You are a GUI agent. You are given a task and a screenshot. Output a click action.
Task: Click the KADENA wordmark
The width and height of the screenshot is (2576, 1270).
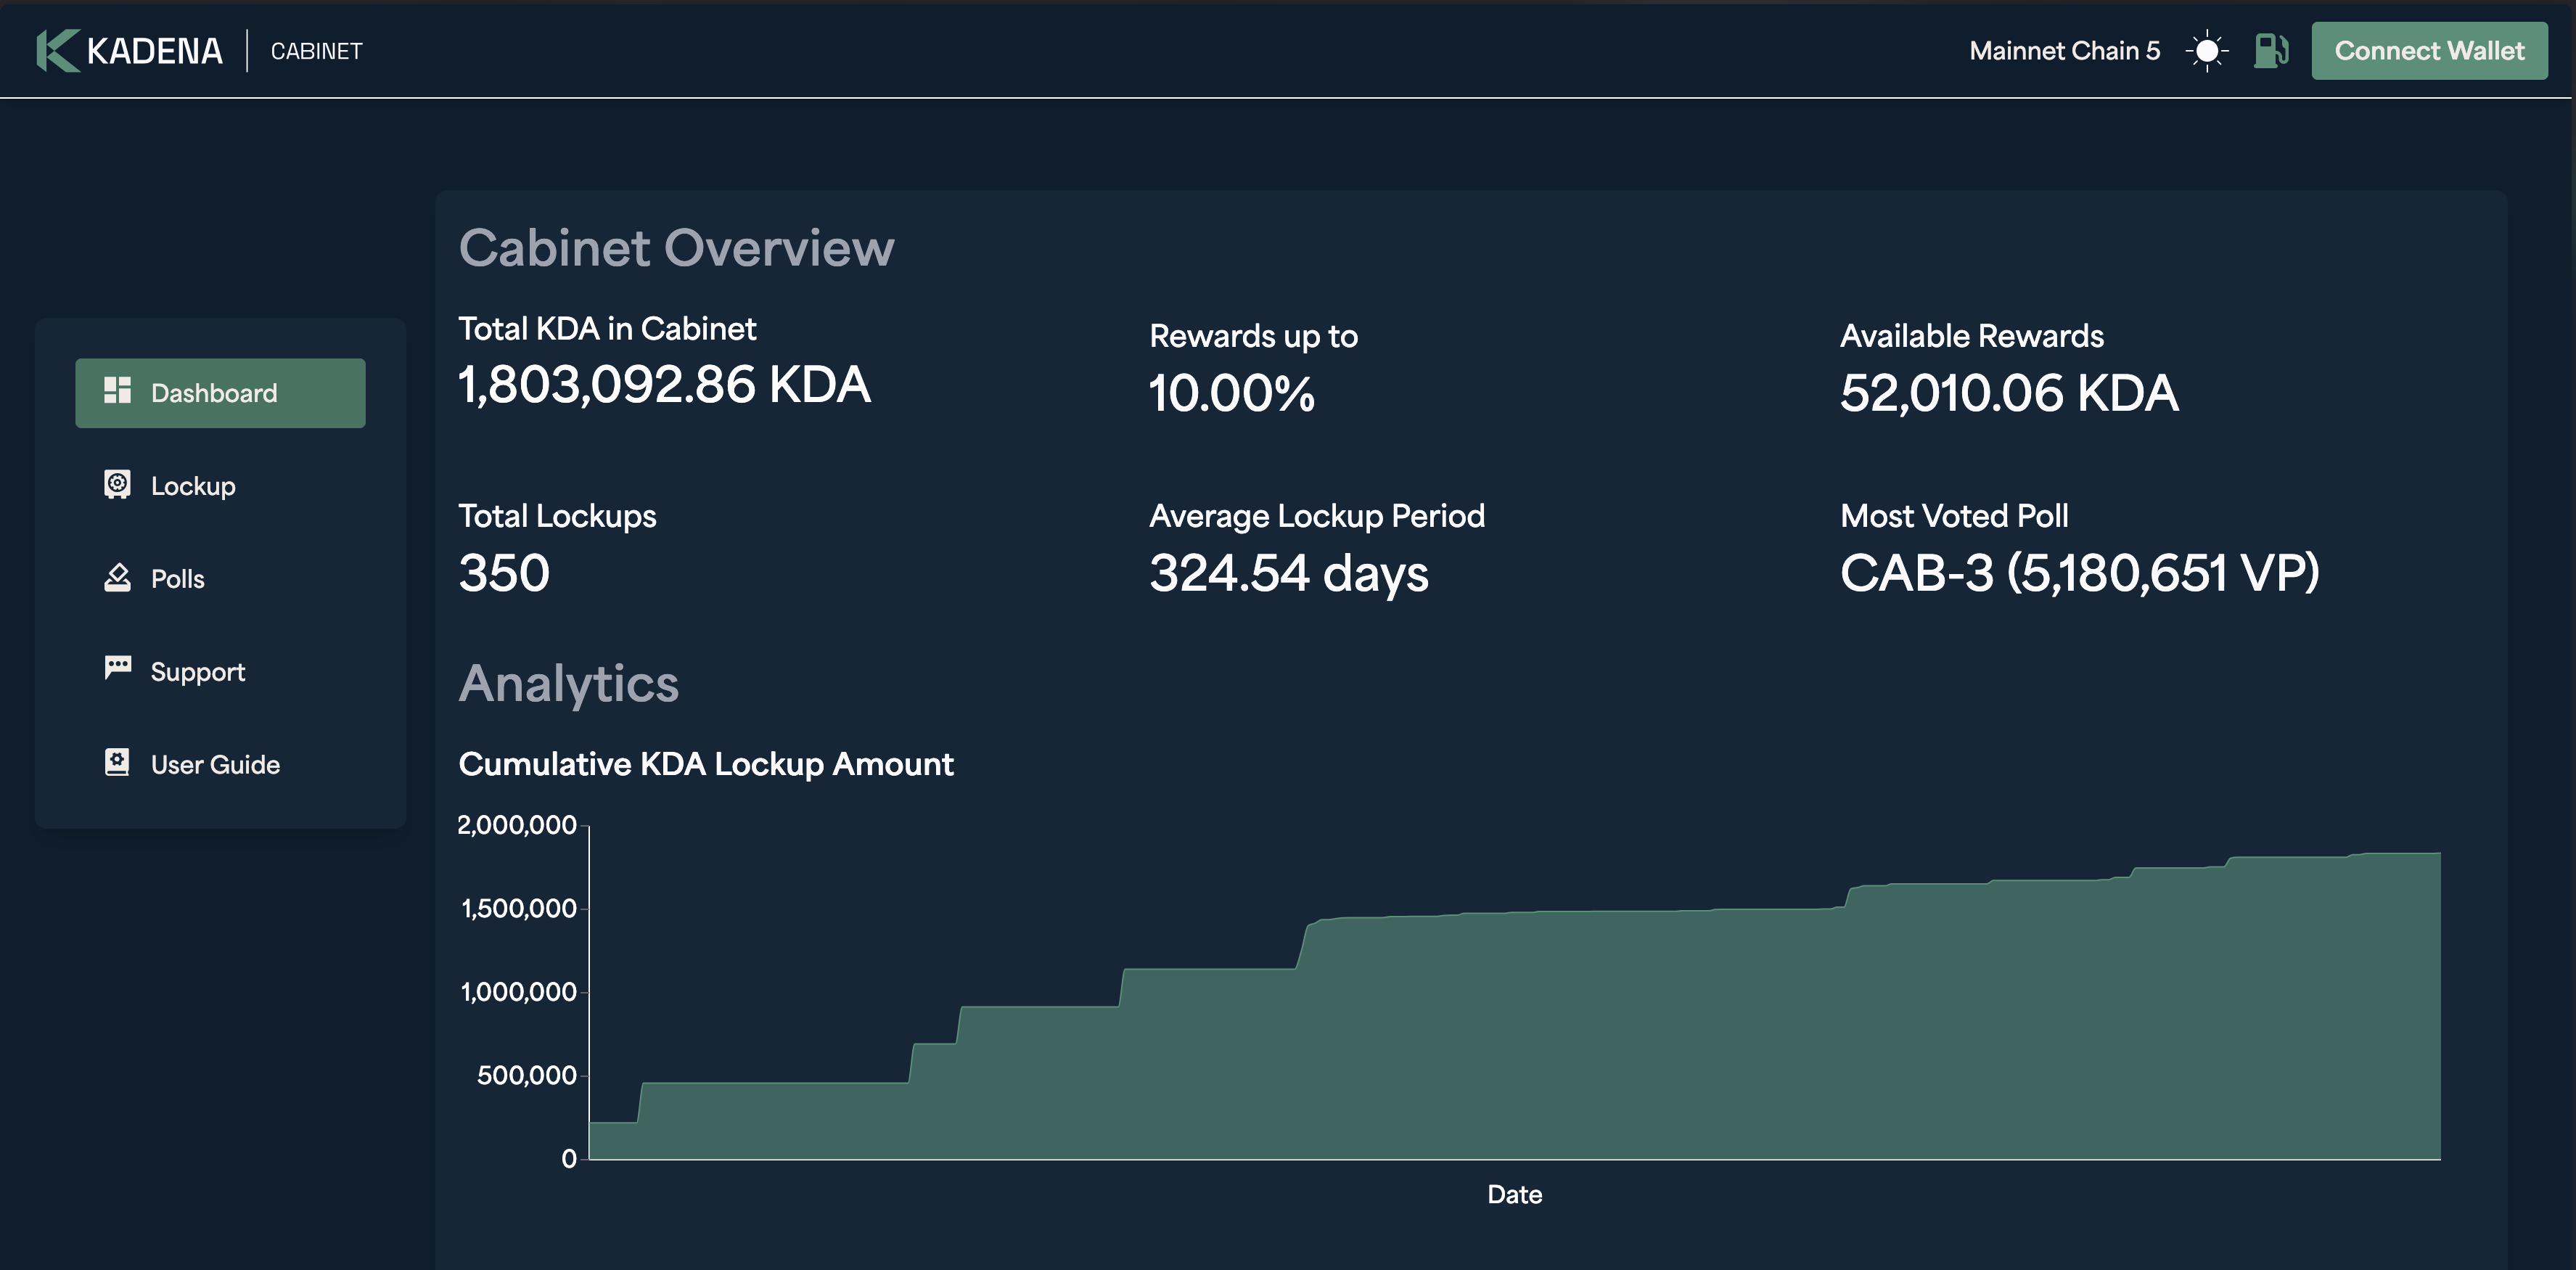coord(154,51)
